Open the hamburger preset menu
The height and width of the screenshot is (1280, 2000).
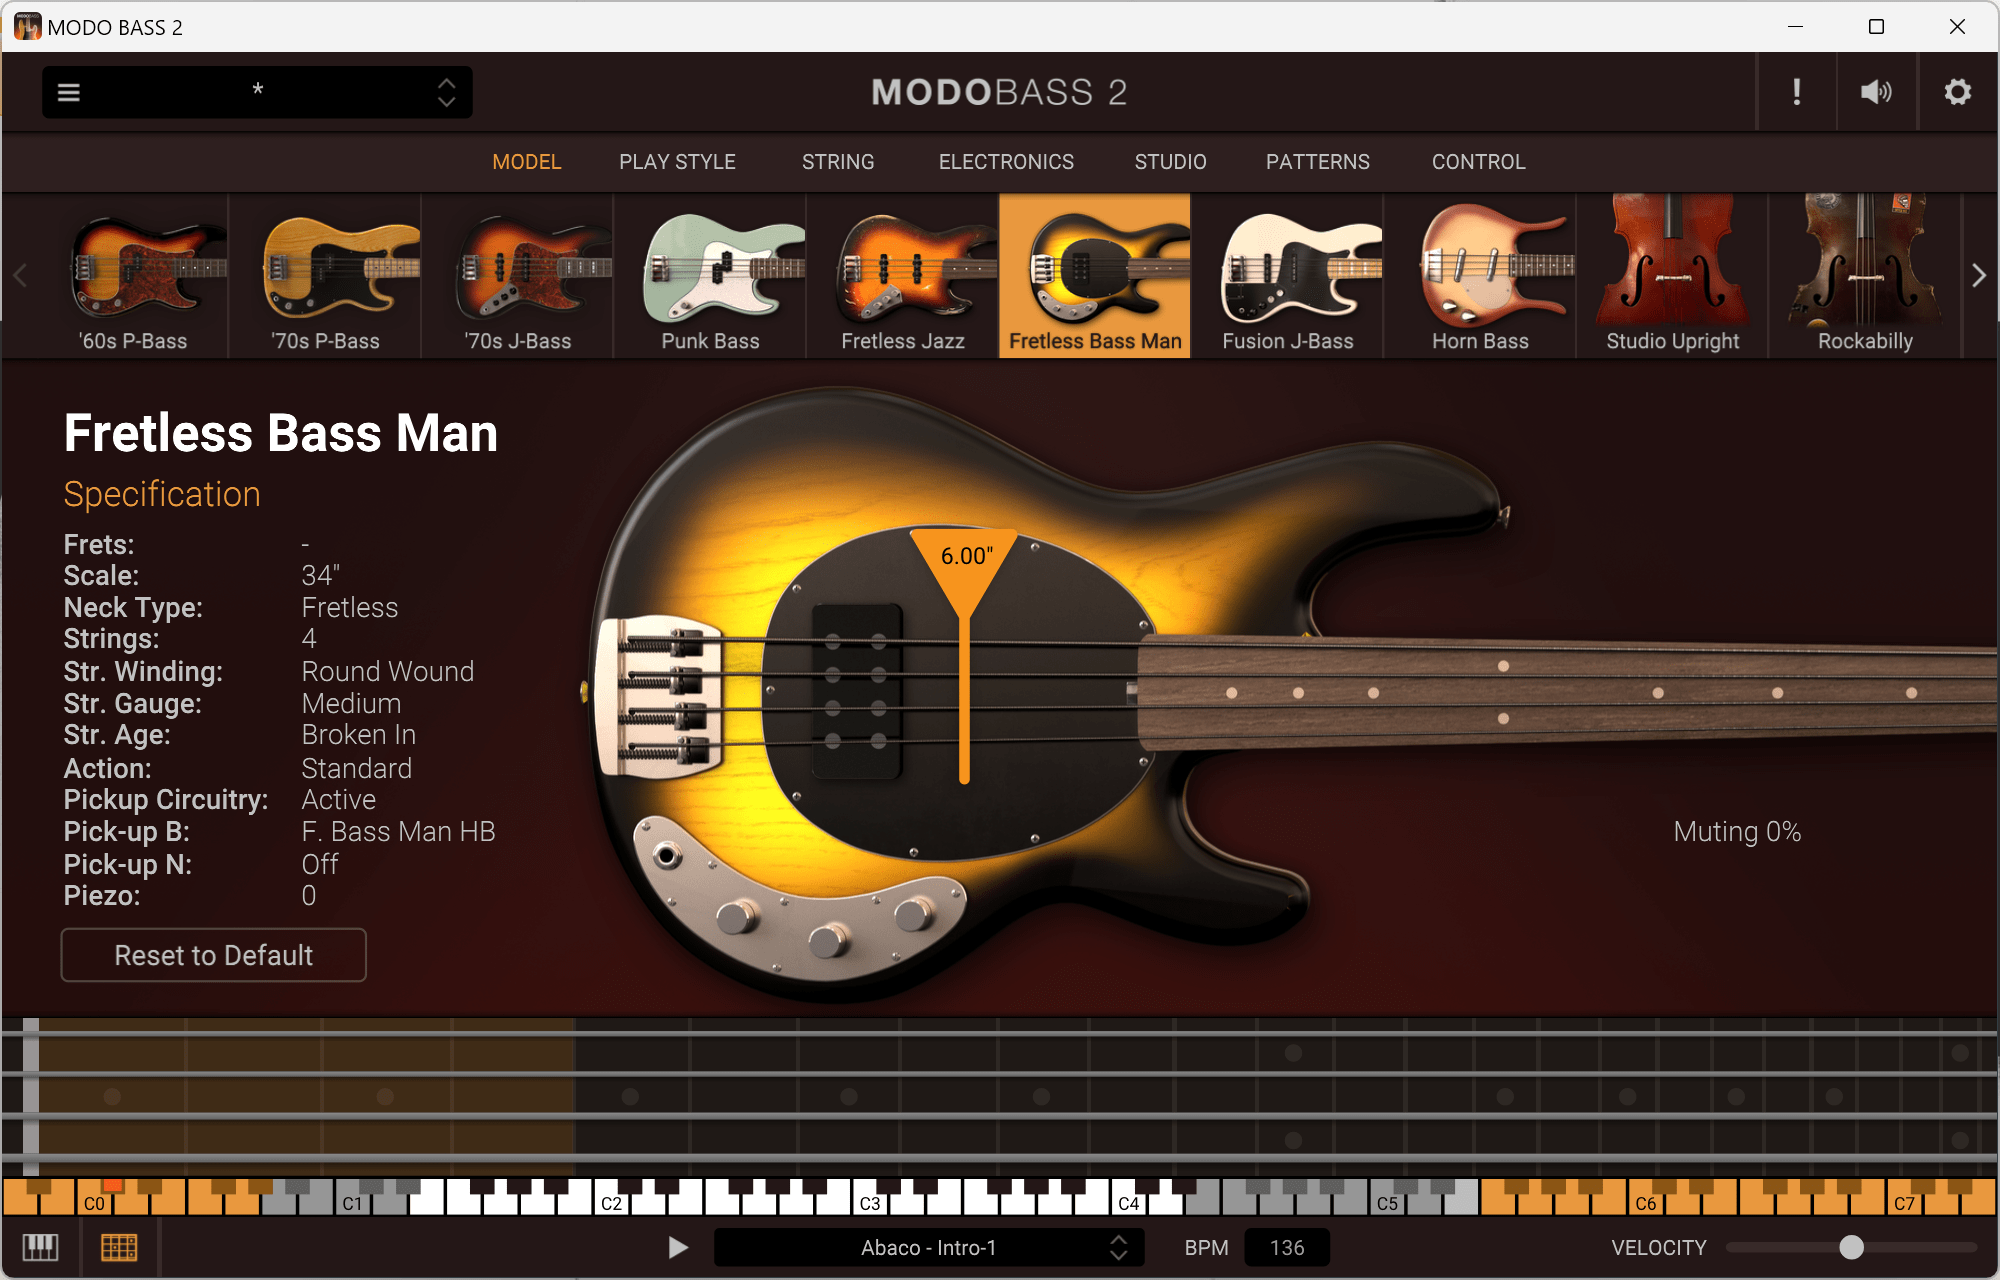68,92
